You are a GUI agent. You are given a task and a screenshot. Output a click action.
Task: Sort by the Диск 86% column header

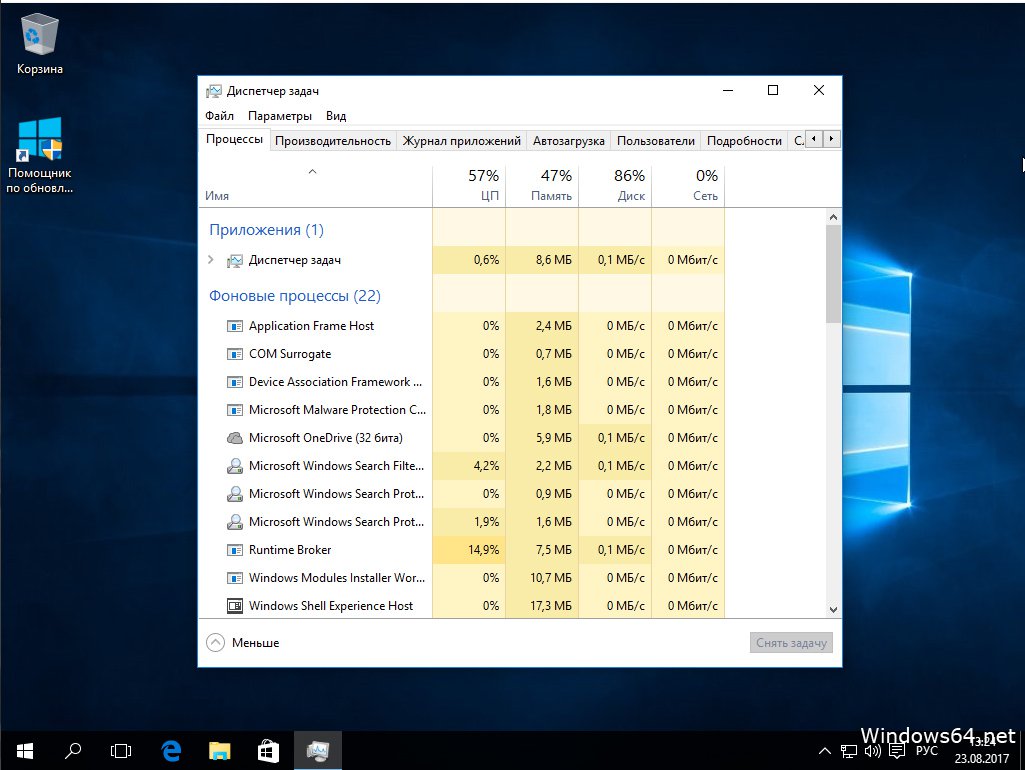[x=615, y=186]
